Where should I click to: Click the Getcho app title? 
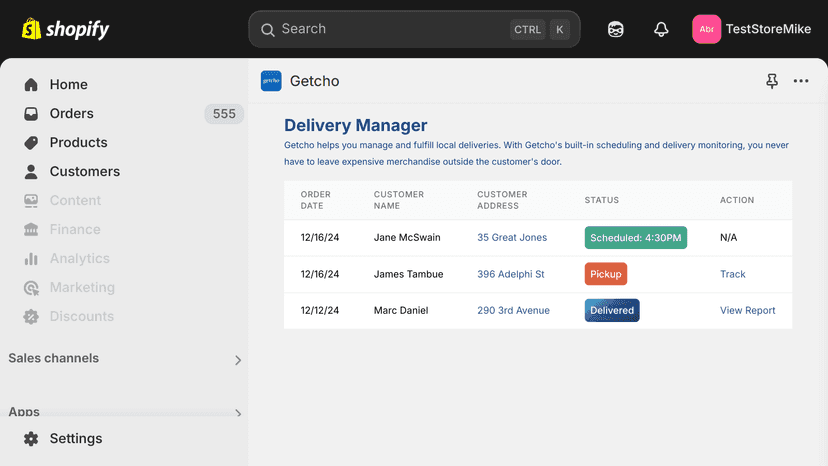[x=314, y=81]
